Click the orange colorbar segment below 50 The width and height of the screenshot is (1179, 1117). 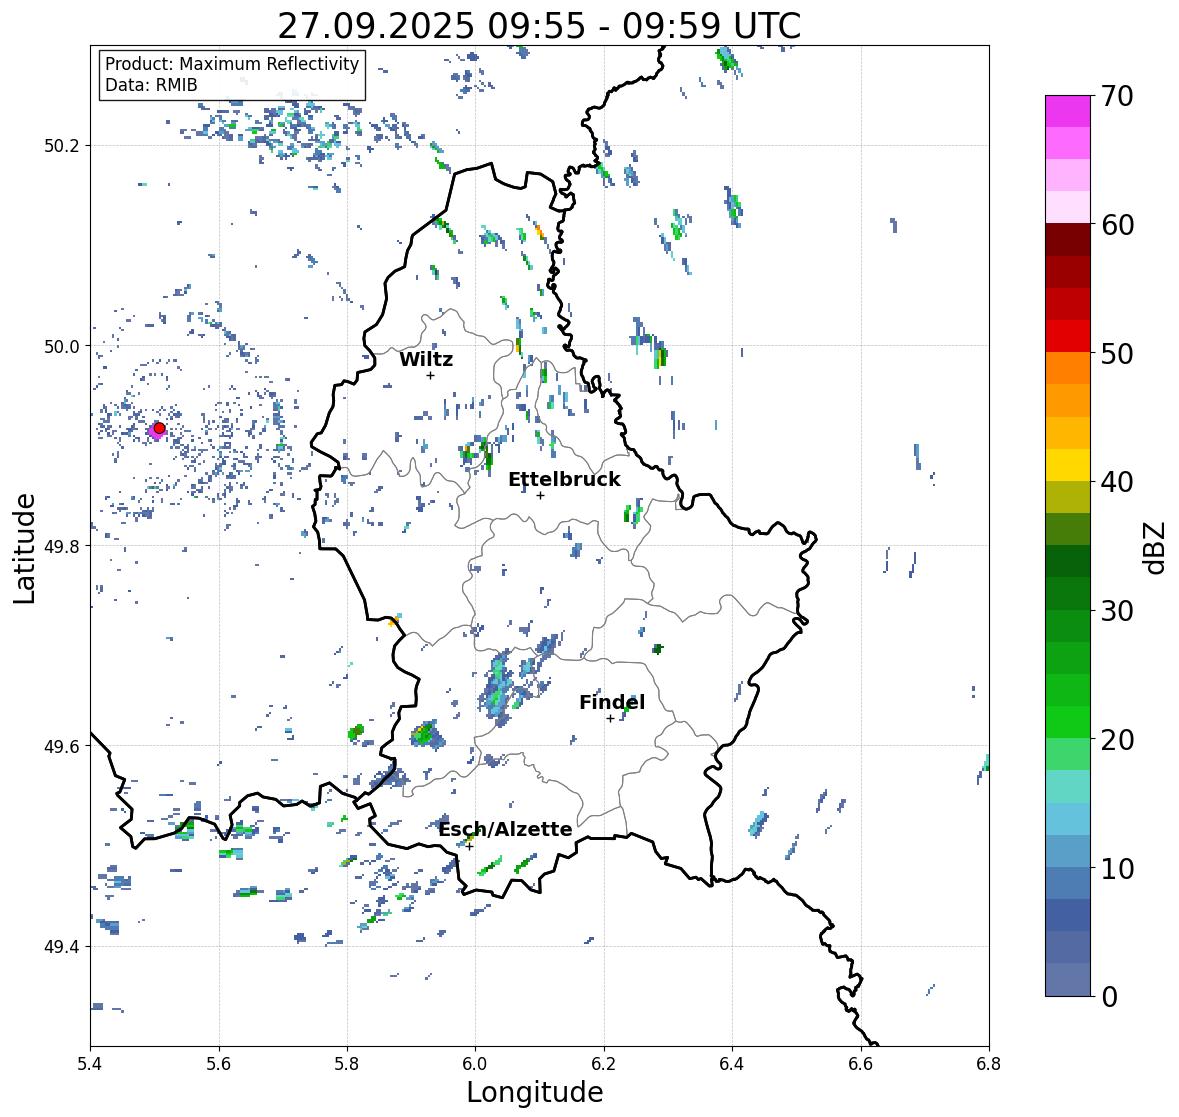coord(1068,368)
